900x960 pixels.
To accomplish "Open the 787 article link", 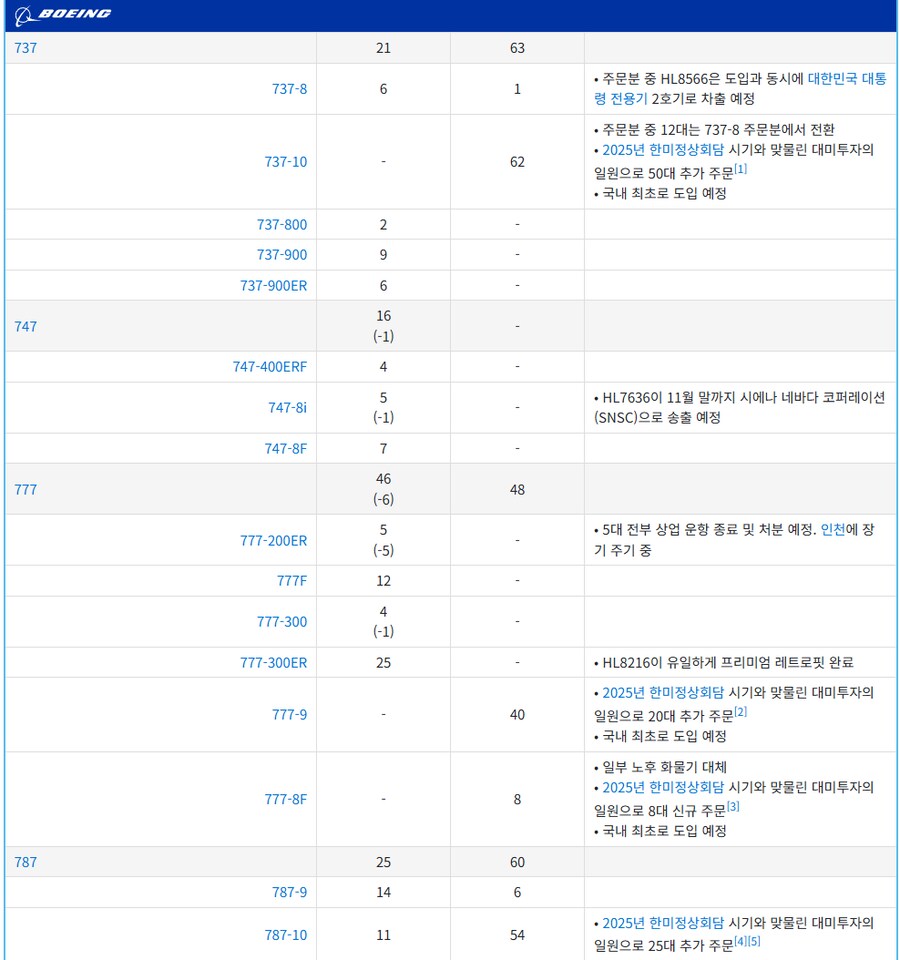I will pos(25,861).
